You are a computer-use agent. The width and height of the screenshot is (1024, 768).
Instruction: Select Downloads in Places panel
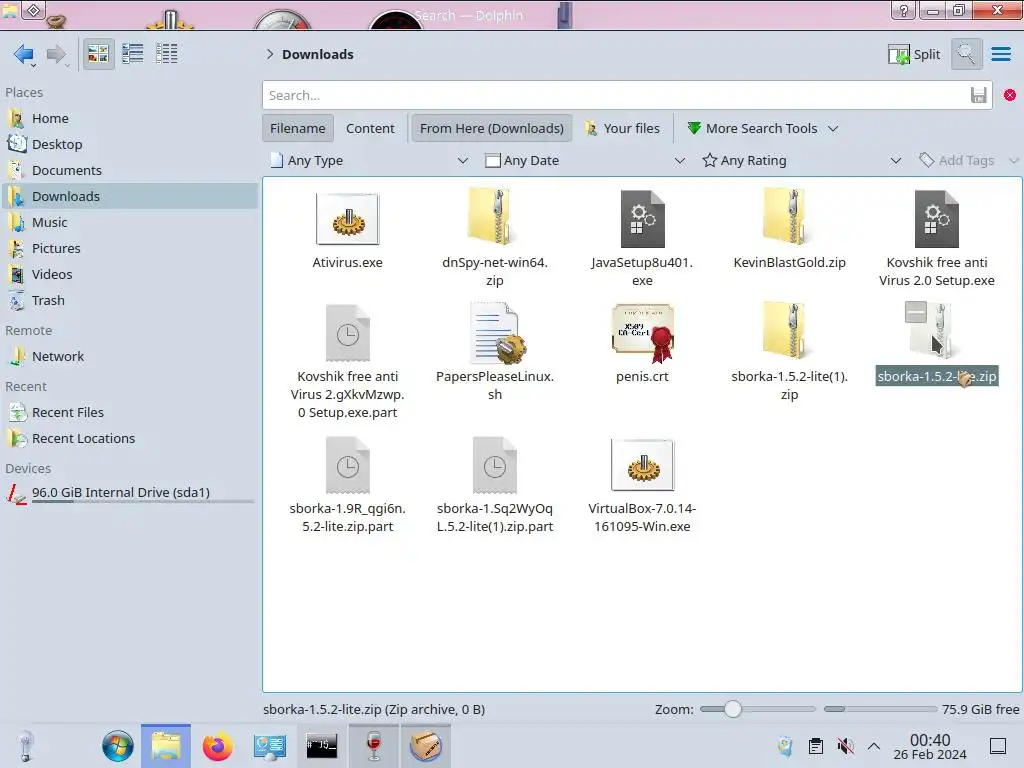(x=130, y=196)
